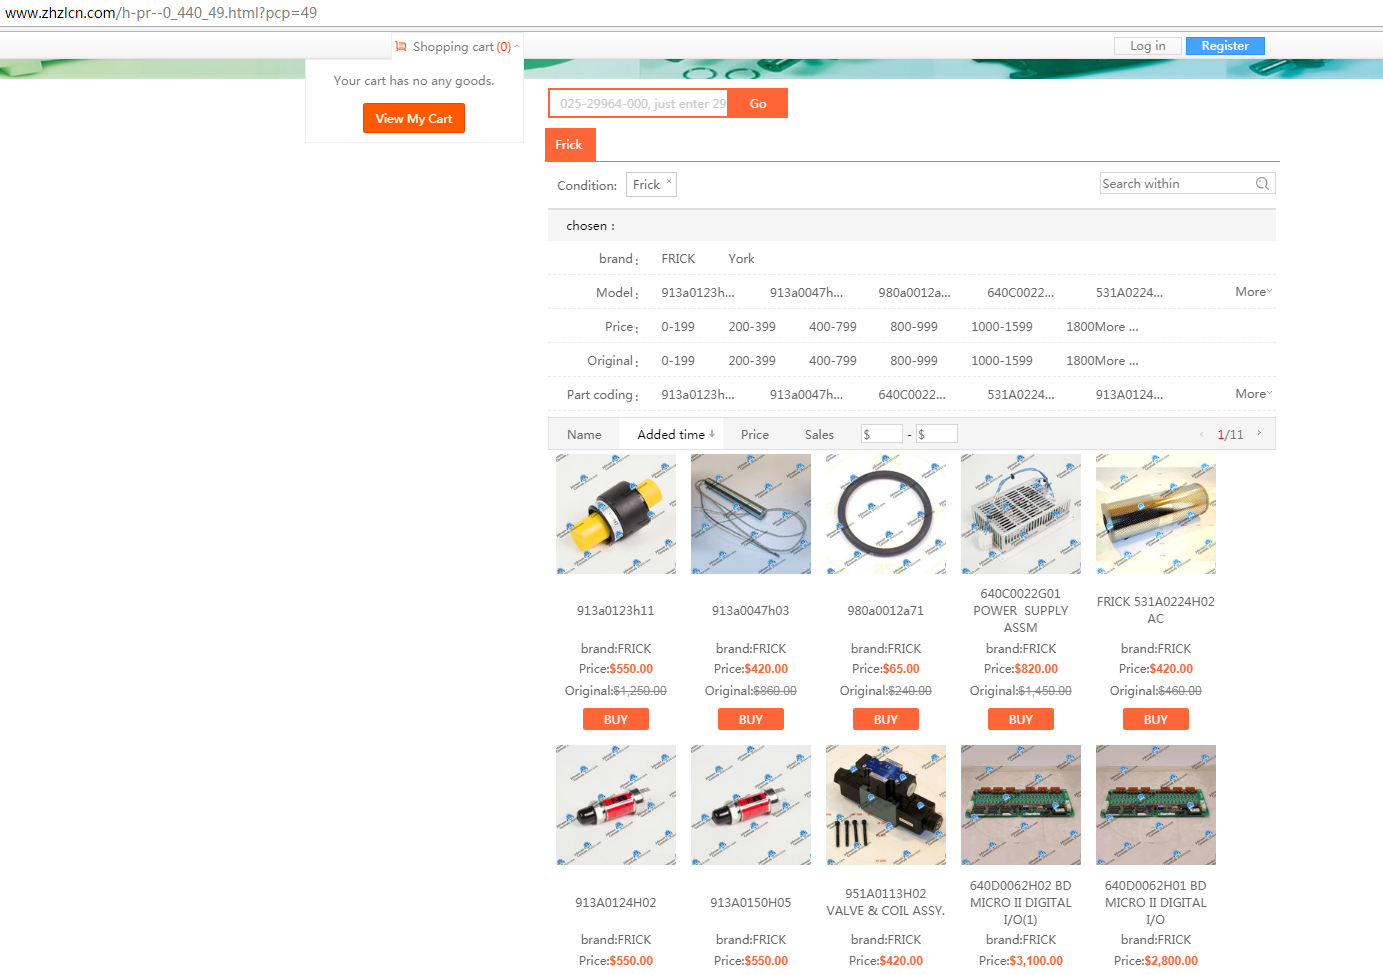This screenshot has height=975, width=1383.
Task: Filter by York brand
Action: [x=741, y=259]
